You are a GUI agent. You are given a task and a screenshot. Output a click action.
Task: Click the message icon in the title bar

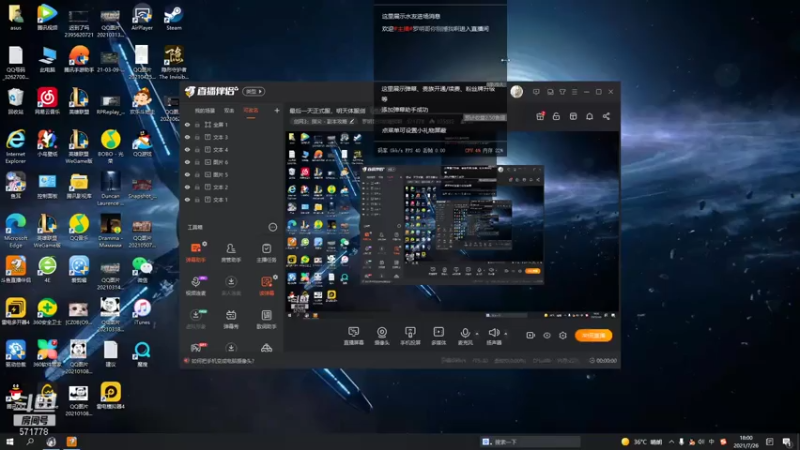coord(536,92)
